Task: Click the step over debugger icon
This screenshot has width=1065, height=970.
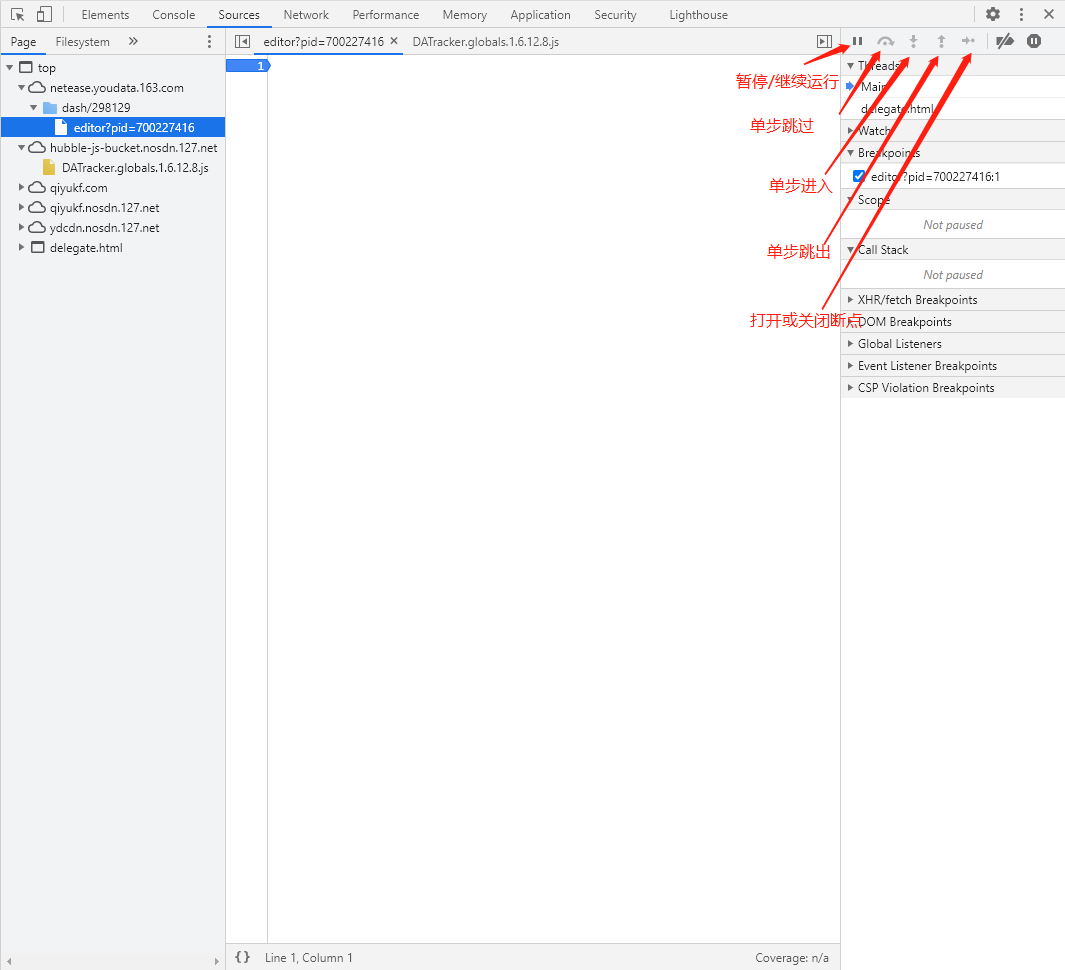Action: [x=885, y=41]
